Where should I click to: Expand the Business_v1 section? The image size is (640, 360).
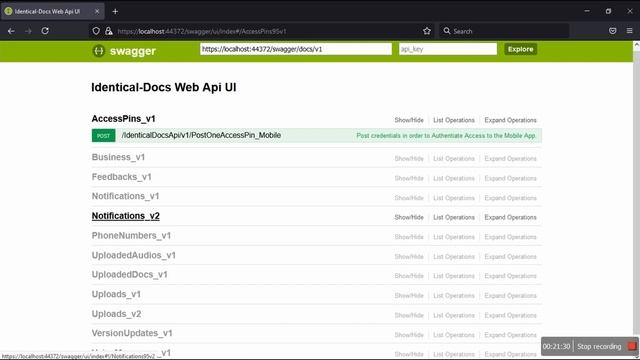point(118,157)
